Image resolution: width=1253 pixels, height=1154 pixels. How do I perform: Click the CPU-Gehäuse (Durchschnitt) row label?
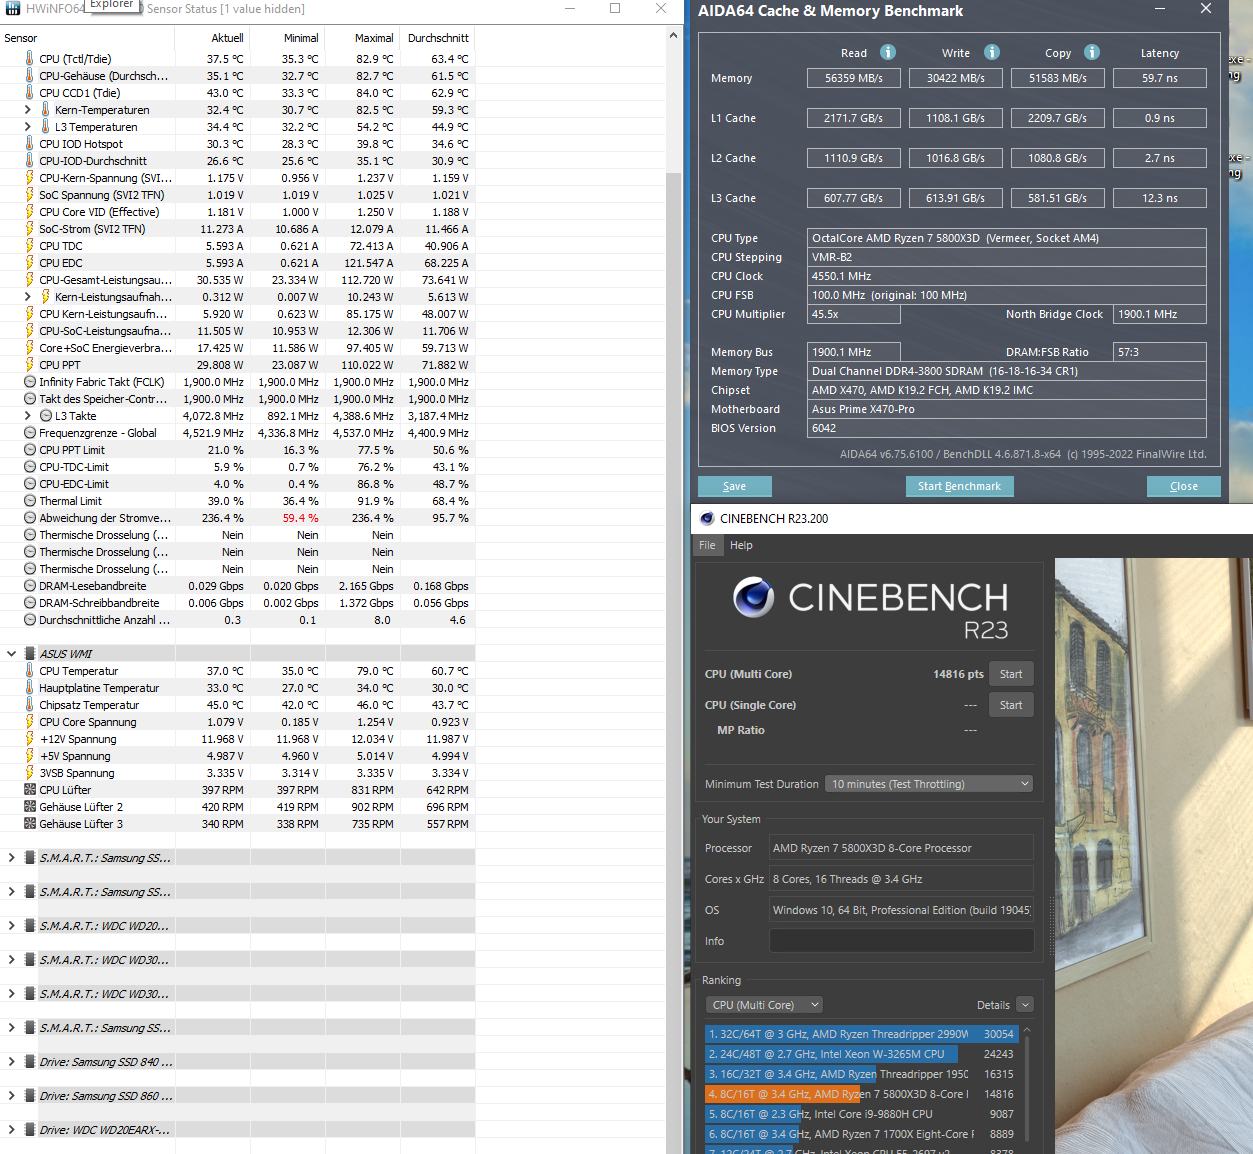104,76
